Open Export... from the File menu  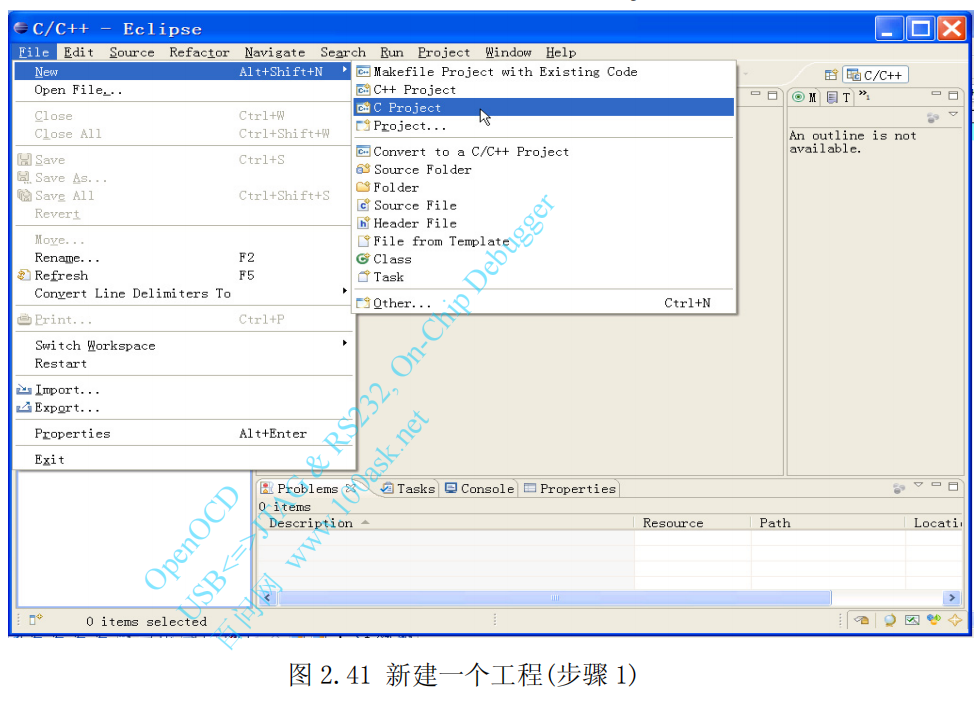(184, 408)
